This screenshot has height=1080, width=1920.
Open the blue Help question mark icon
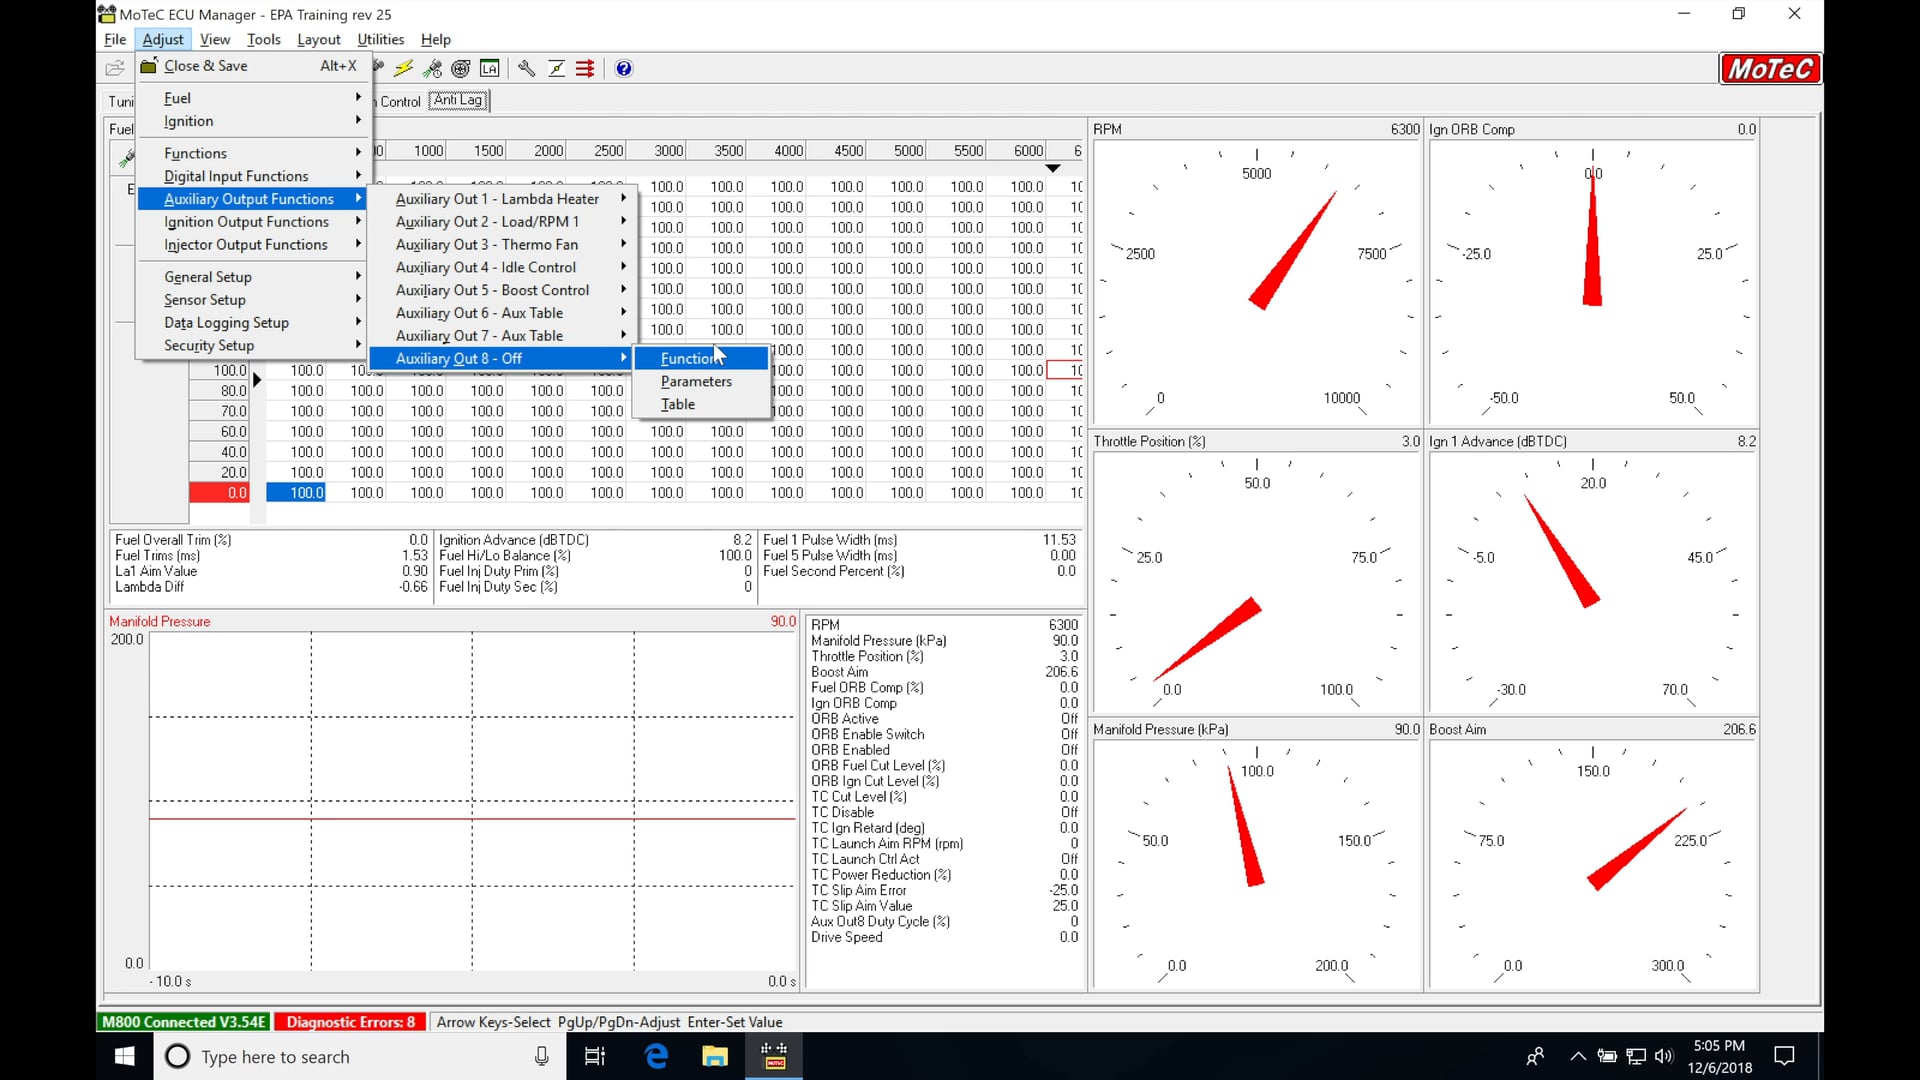pos(623,68)
